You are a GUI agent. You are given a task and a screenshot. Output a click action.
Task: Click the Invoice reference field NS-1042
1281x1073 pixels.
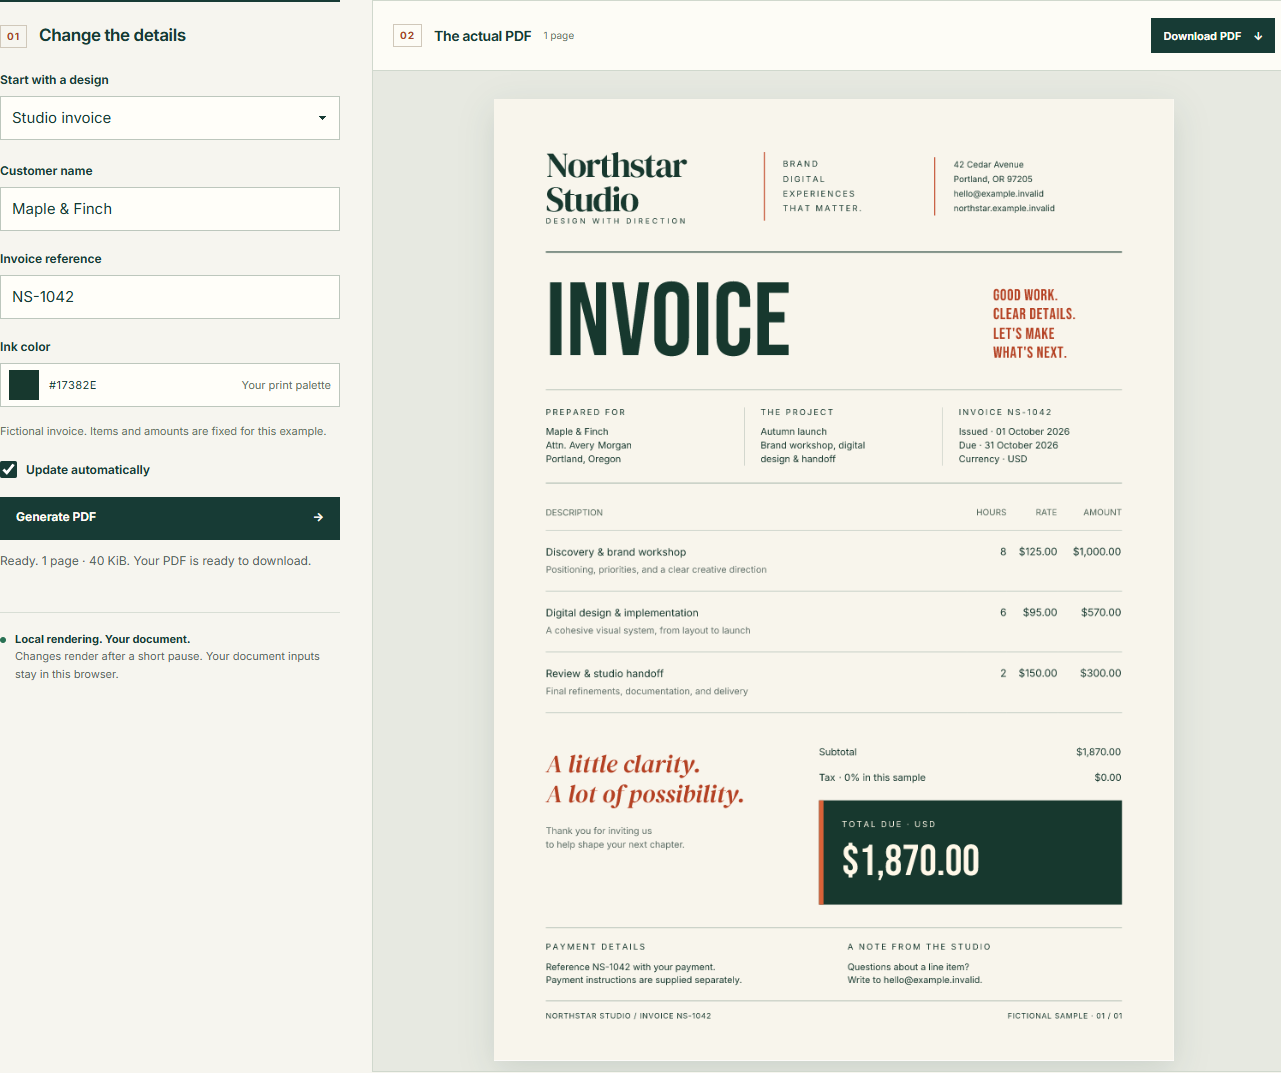pos(170,297)
